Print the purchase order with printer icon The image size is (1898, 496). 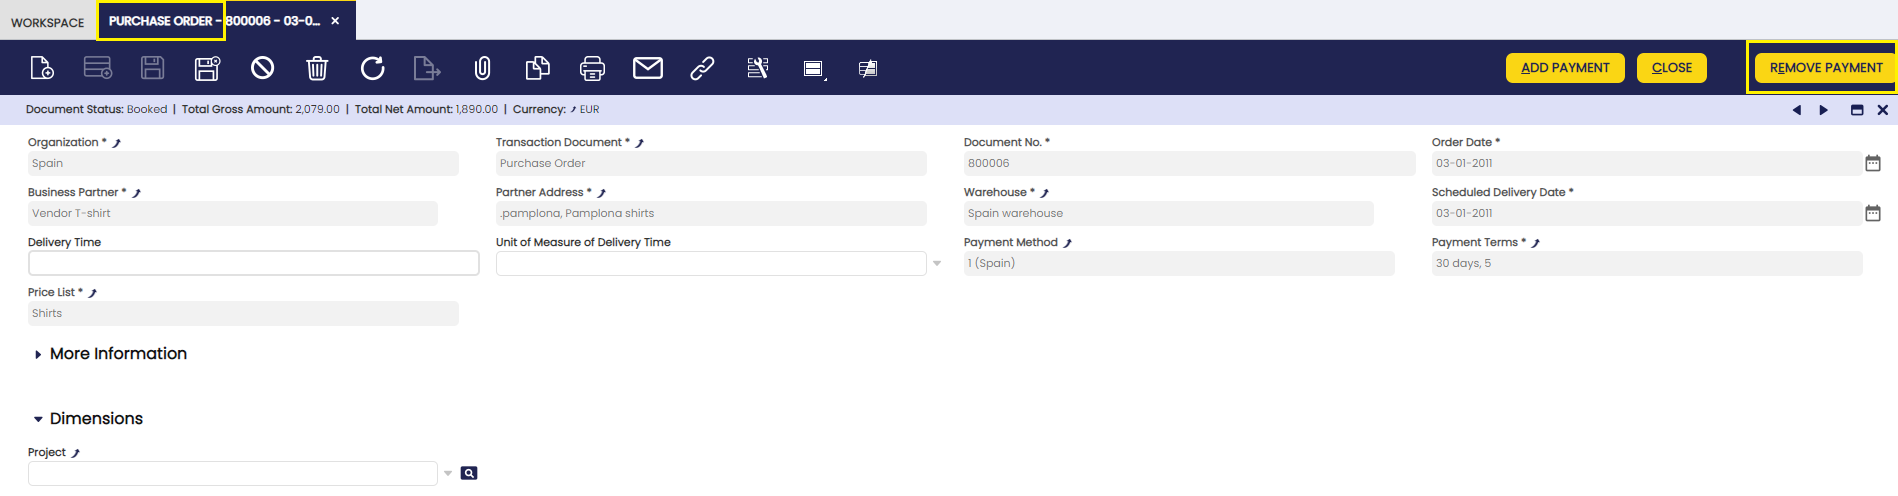pyautogui.click(x=592, y=68)
